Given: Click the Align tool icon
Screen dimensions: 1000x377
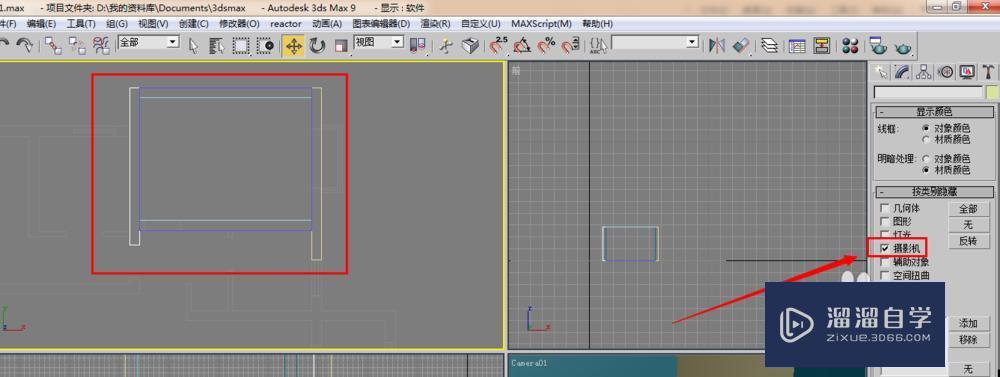Looking at the screenshot, I should (741, 45).
